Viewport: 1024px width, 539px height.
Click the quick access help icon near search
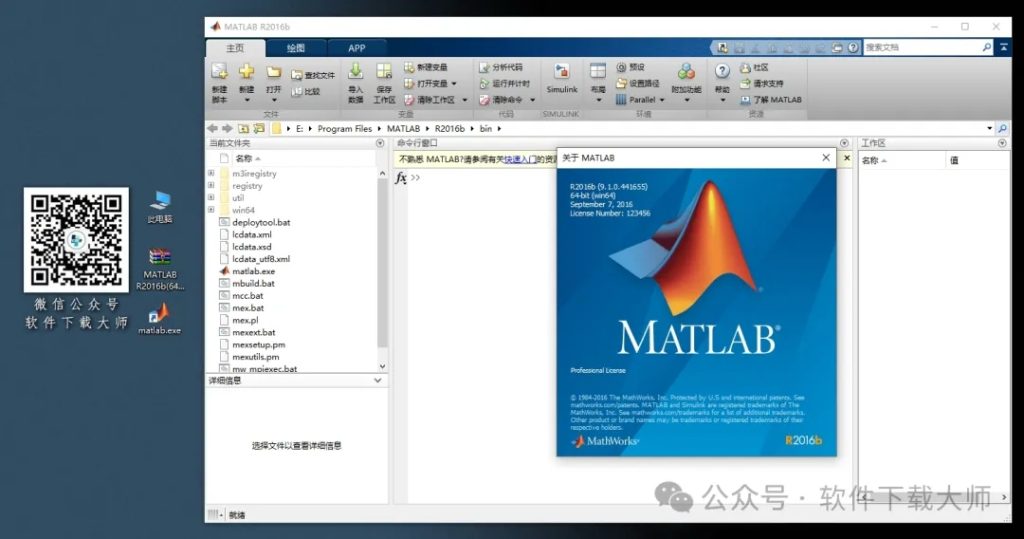[x=853, y=48]
